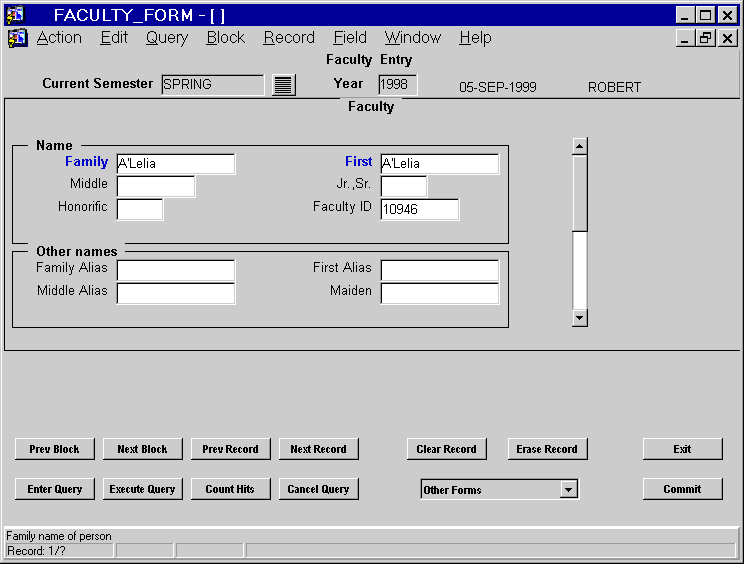Go to Prev Record
The height and width of the screenshot is (564, 744).
(x=231, y=449)
